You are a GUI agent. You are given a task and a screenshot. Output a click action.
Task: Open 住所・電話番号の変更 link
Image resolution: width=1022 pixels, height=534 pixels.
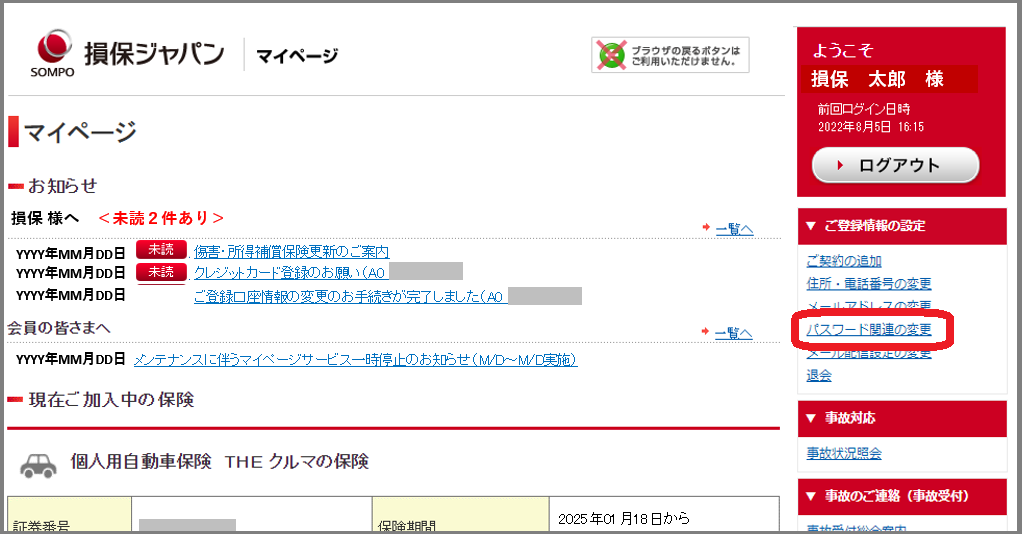pos(869,284)
